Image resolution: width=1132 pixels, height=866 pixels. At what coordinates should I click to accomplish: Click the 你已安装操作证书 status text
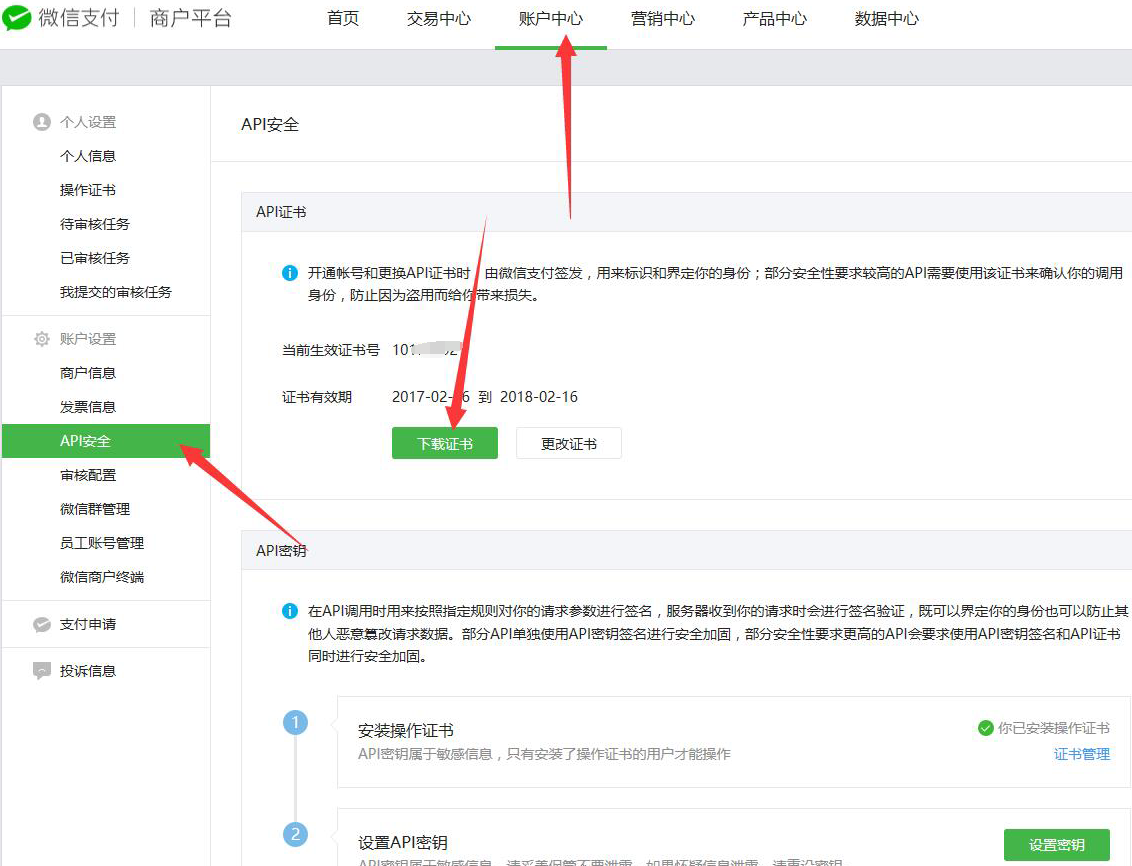[1054, 728]
